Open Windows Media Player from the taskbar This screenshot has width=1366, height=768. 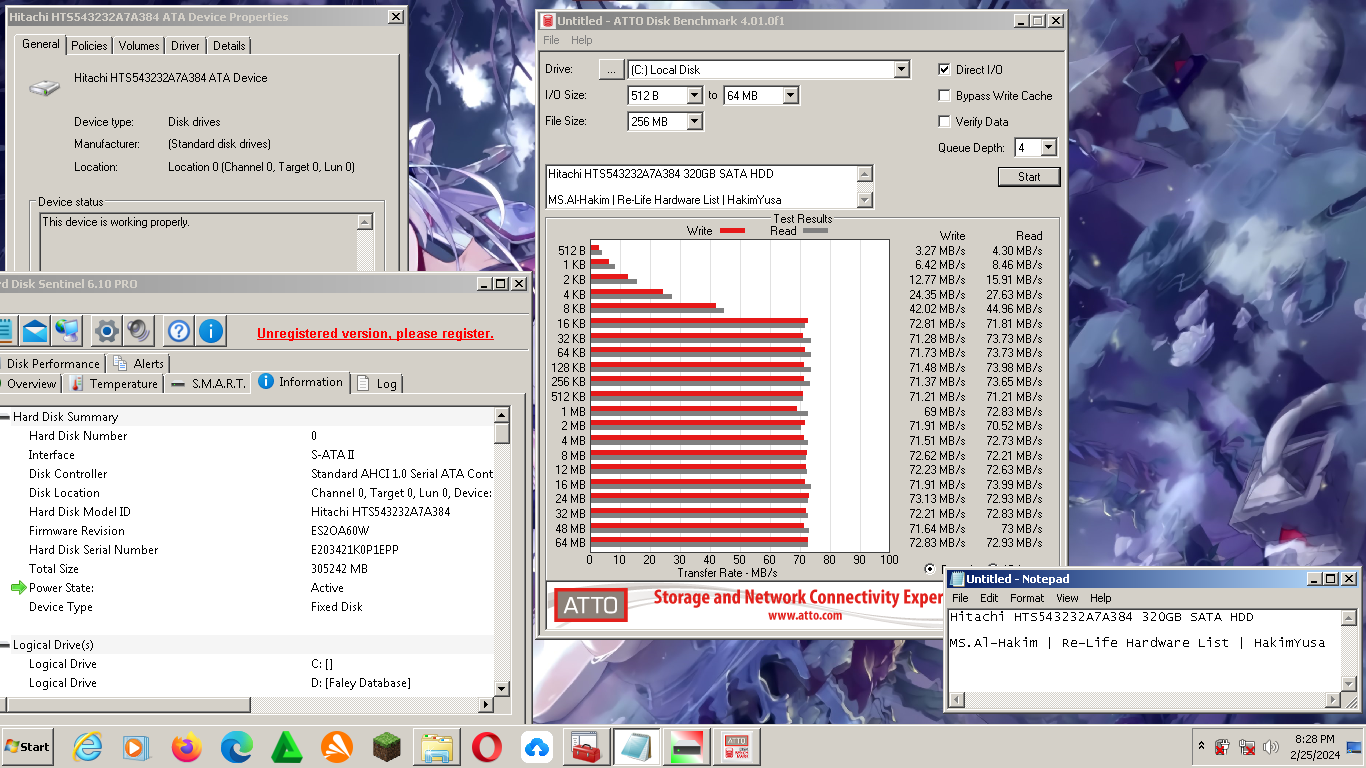pyautogui.click(x=135, y=747)
